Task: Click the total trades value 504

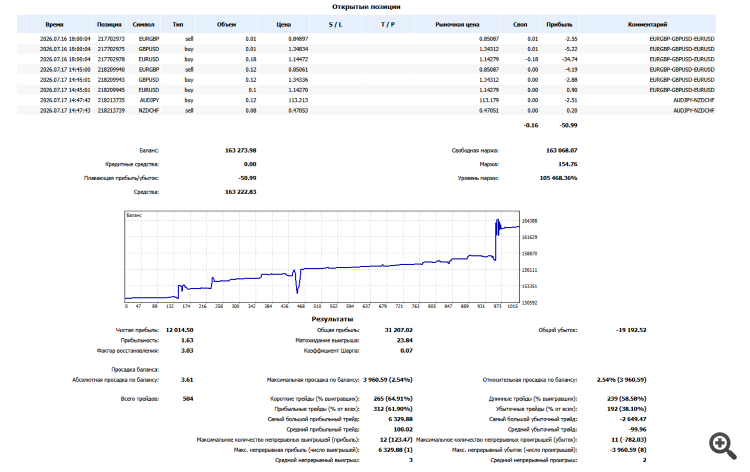Action: [x=188, y=398]
